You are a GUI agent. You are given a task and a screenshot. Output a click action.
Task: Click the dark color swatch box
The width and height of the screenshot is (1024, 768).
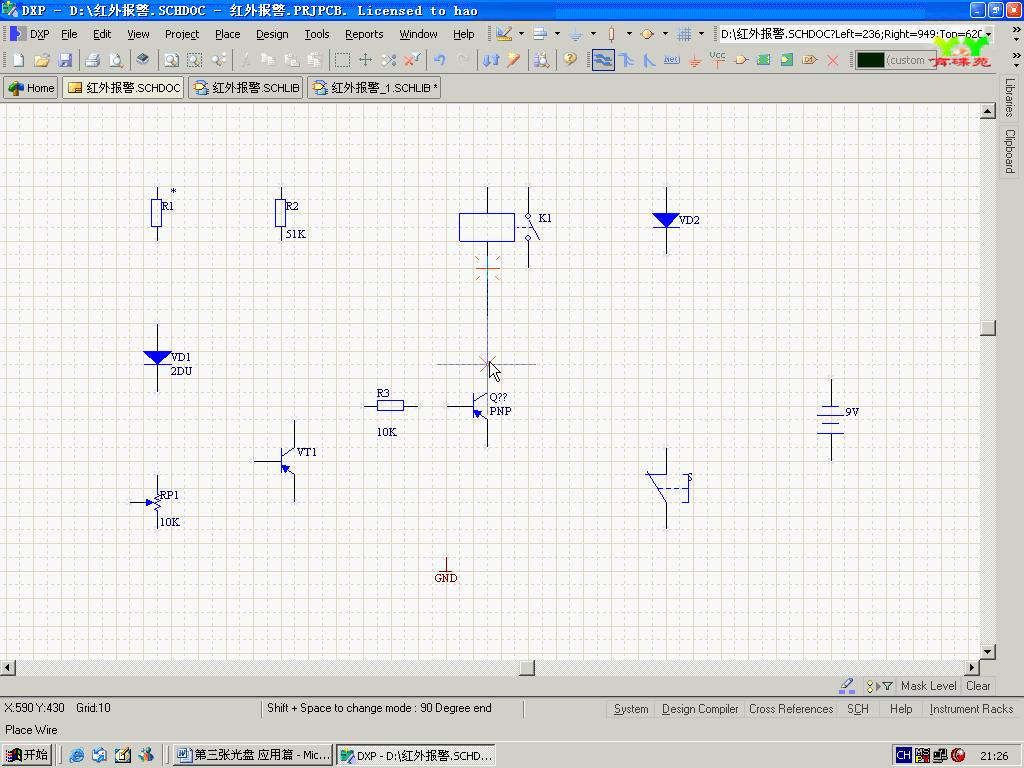pos(871,60)
